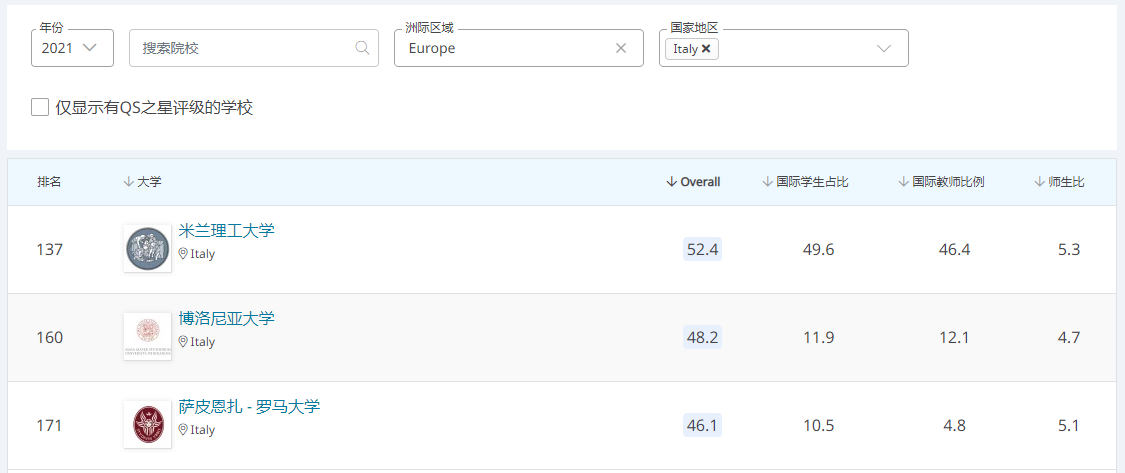Viewport: 1125px width, 473px height.
Task: Select international faculty value 46.4
Action: coord(954,250)
